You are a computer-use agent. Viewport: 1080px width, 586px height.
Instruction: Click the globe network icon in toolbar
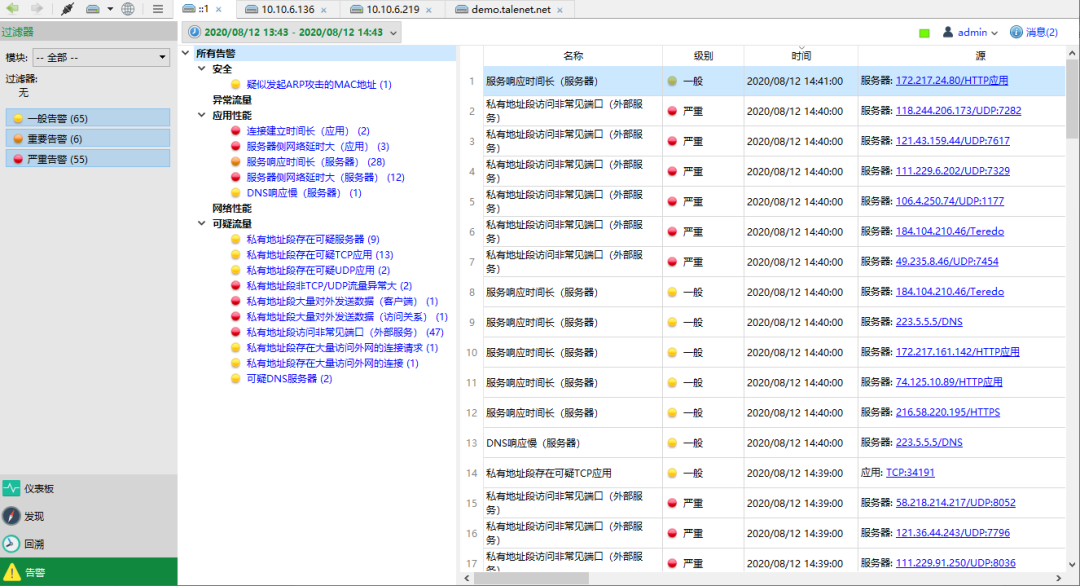tap(128, 9)
